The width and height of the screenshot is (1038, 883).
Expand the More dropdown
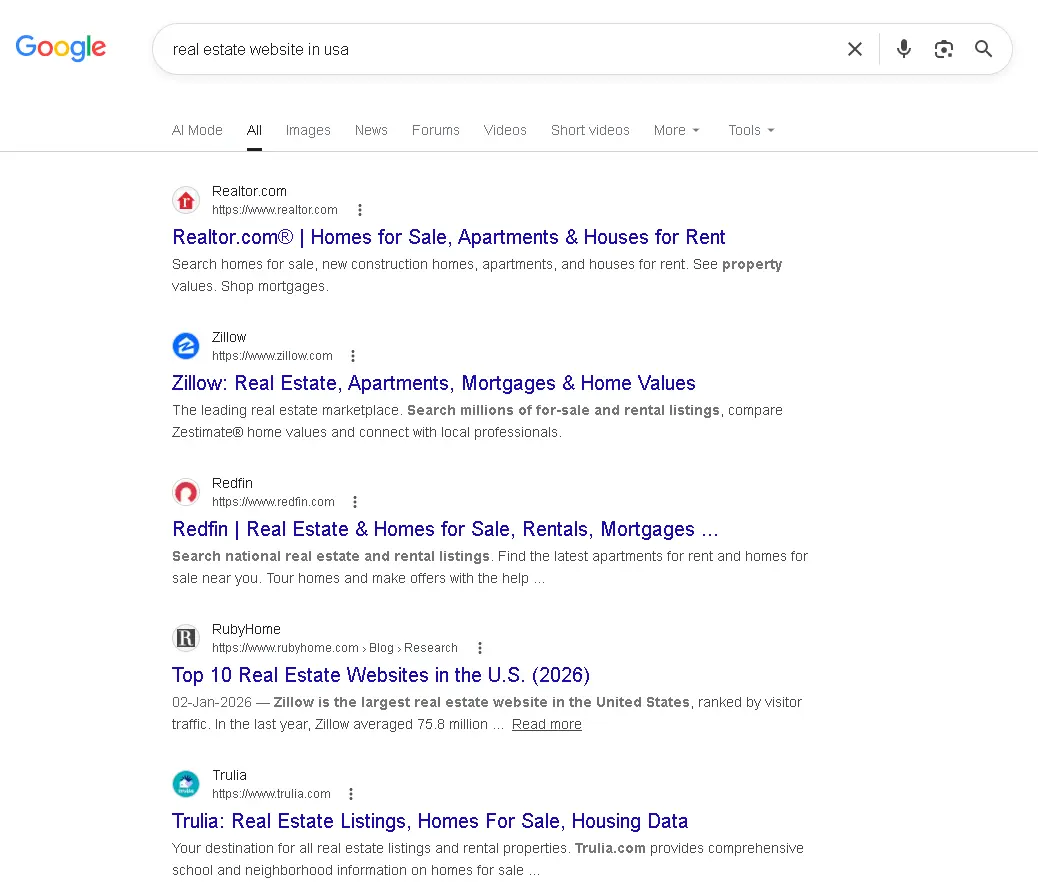pyautogui.click(x=677, y=130)
